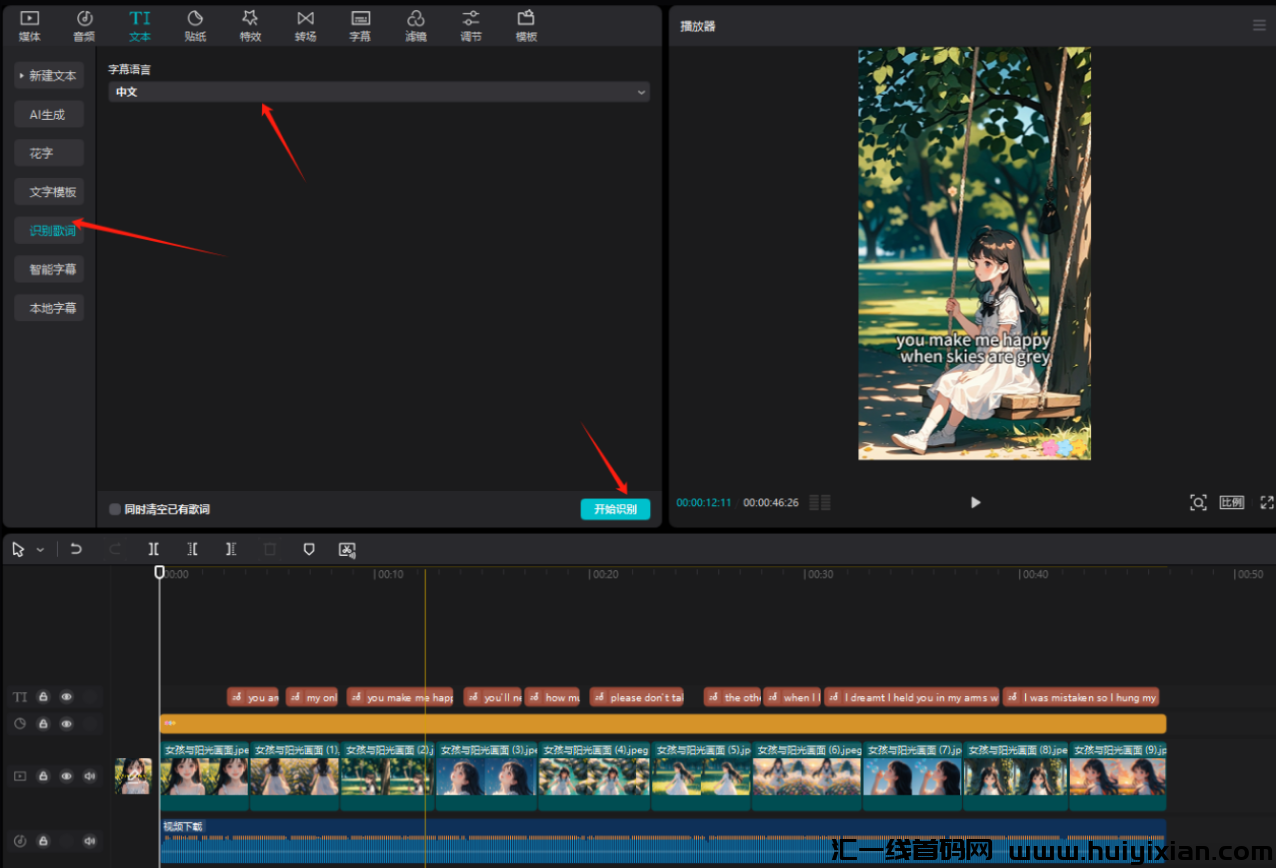Switch to the 音频 audio tab

[84, 25]
